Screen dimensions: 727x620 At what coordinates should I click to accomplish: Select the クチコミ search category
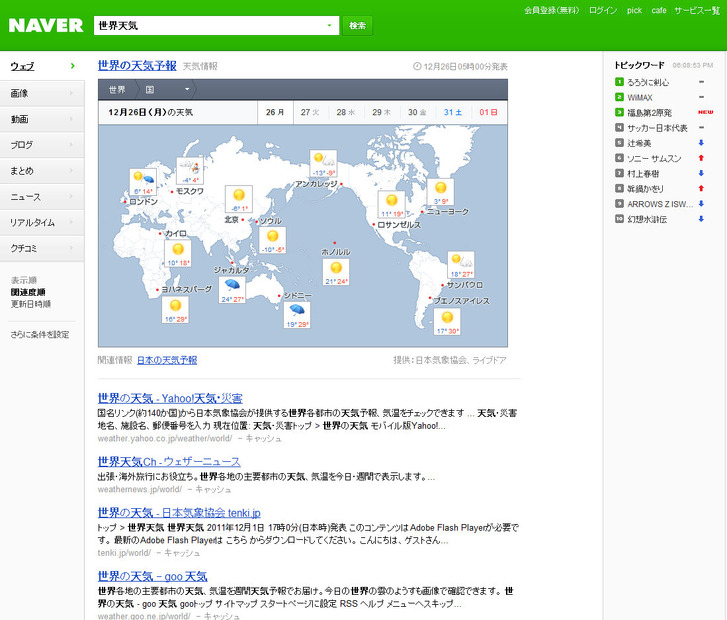[x=42, y=249]
